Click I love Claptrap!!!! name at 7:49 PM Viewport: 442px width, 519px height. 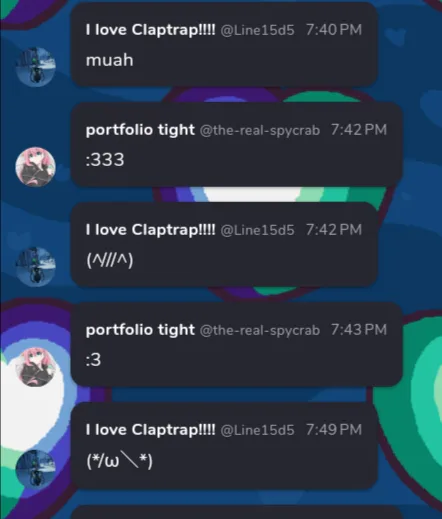[150, 430]
